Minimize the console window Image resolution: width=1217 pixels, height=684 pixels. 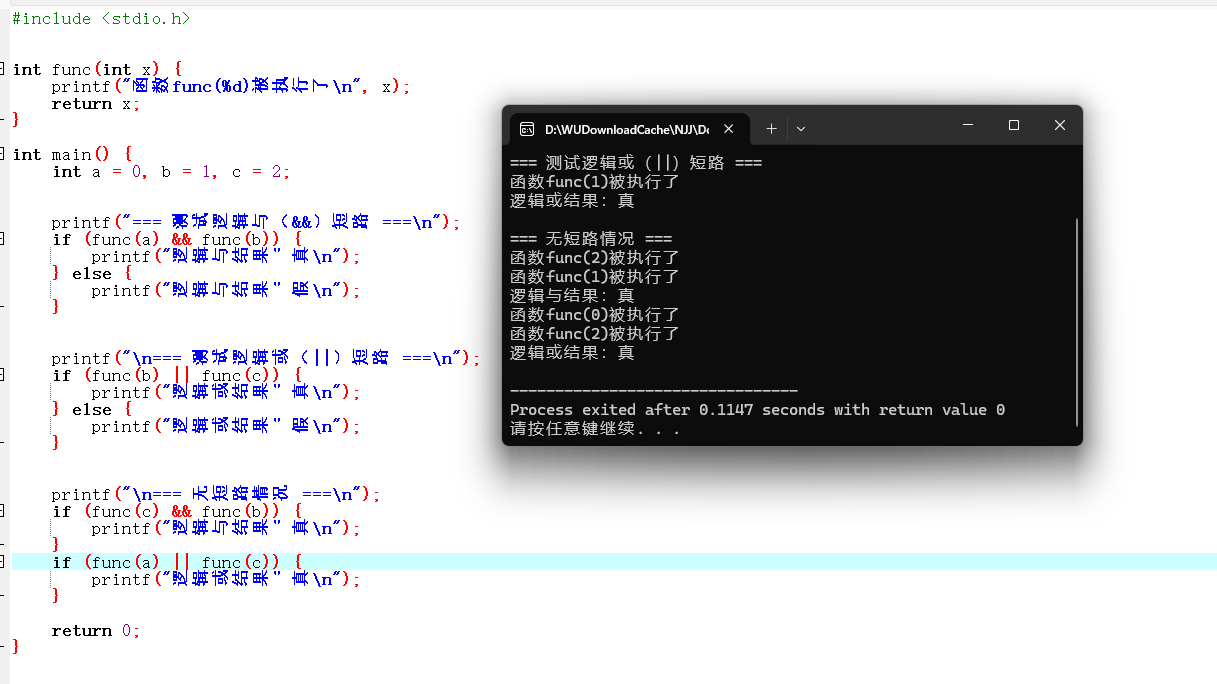[x=968, y=125]
